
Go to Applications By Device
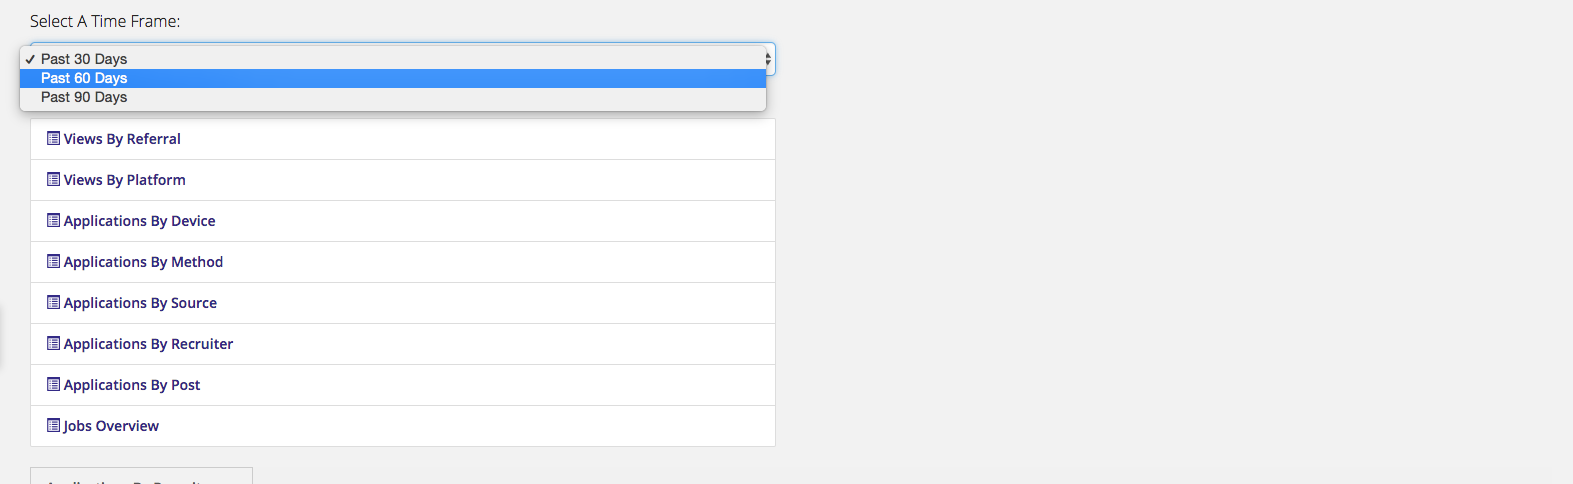coord(139,221)
